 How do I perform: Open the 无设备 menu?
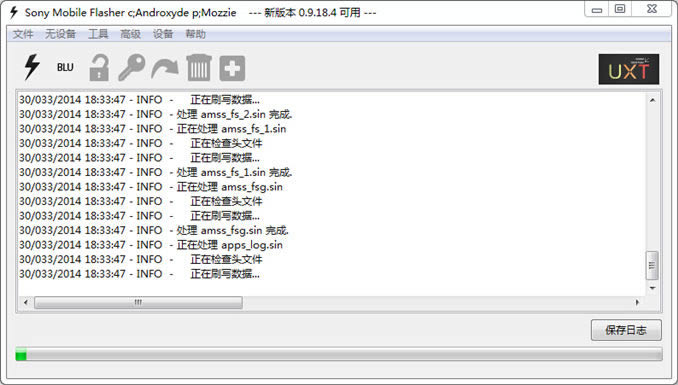pyautogui.click(x=61, y=34)
